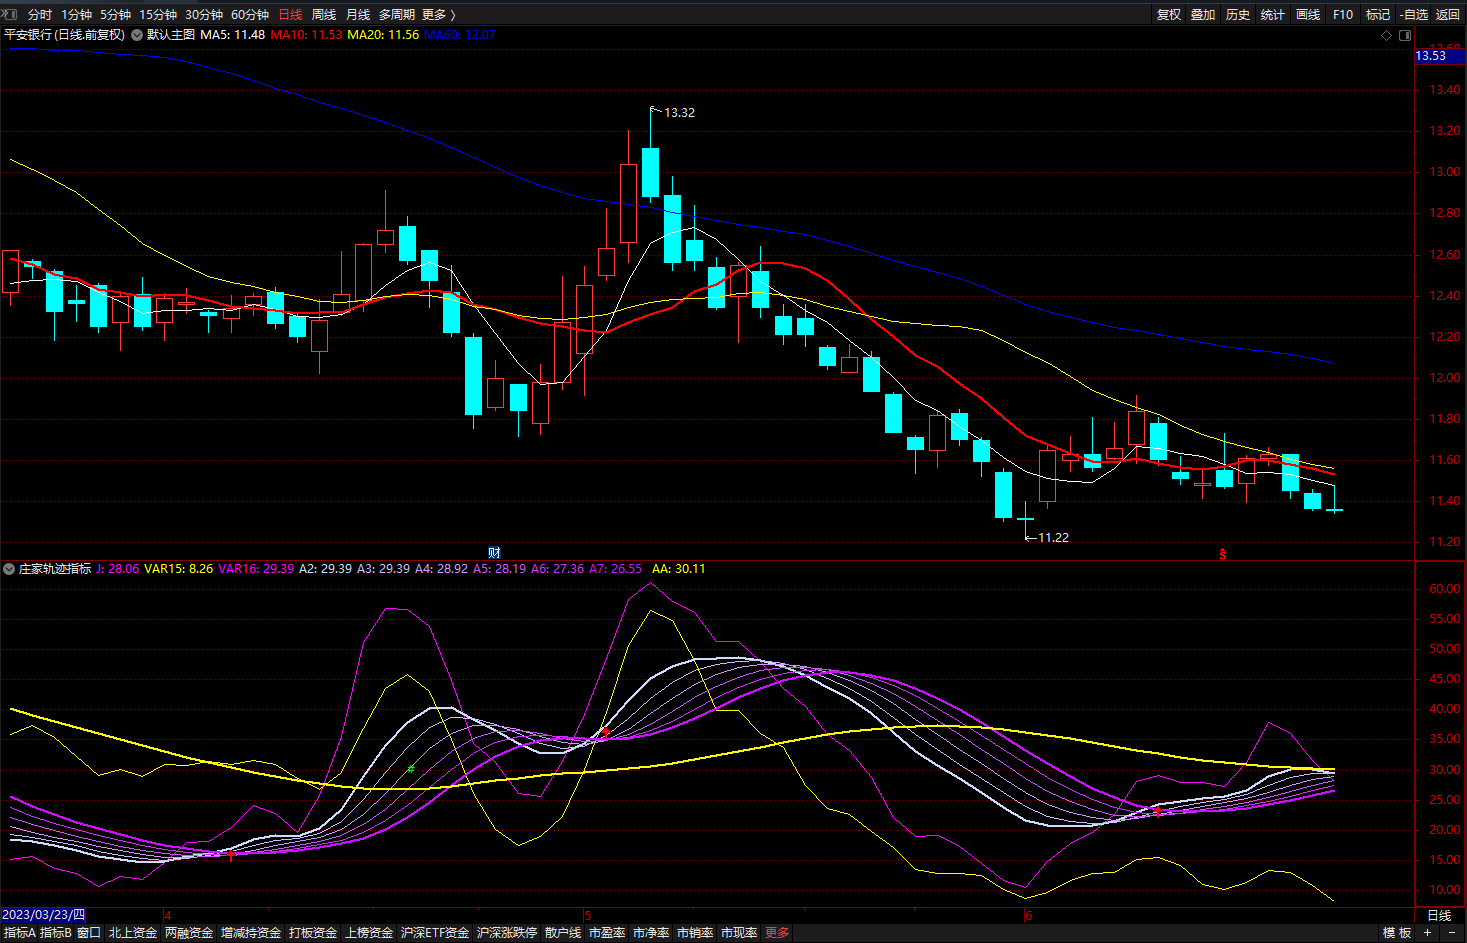Click the green marker in the indicator panel
1467x943 pixels.
[x=411, y=769]
